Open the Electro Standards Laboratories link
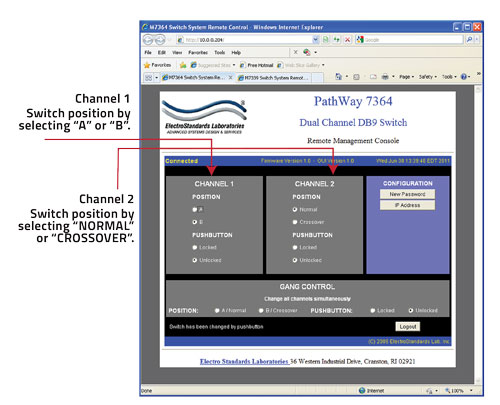The width and height of the screenshot is (500, 405). point(244,361)
